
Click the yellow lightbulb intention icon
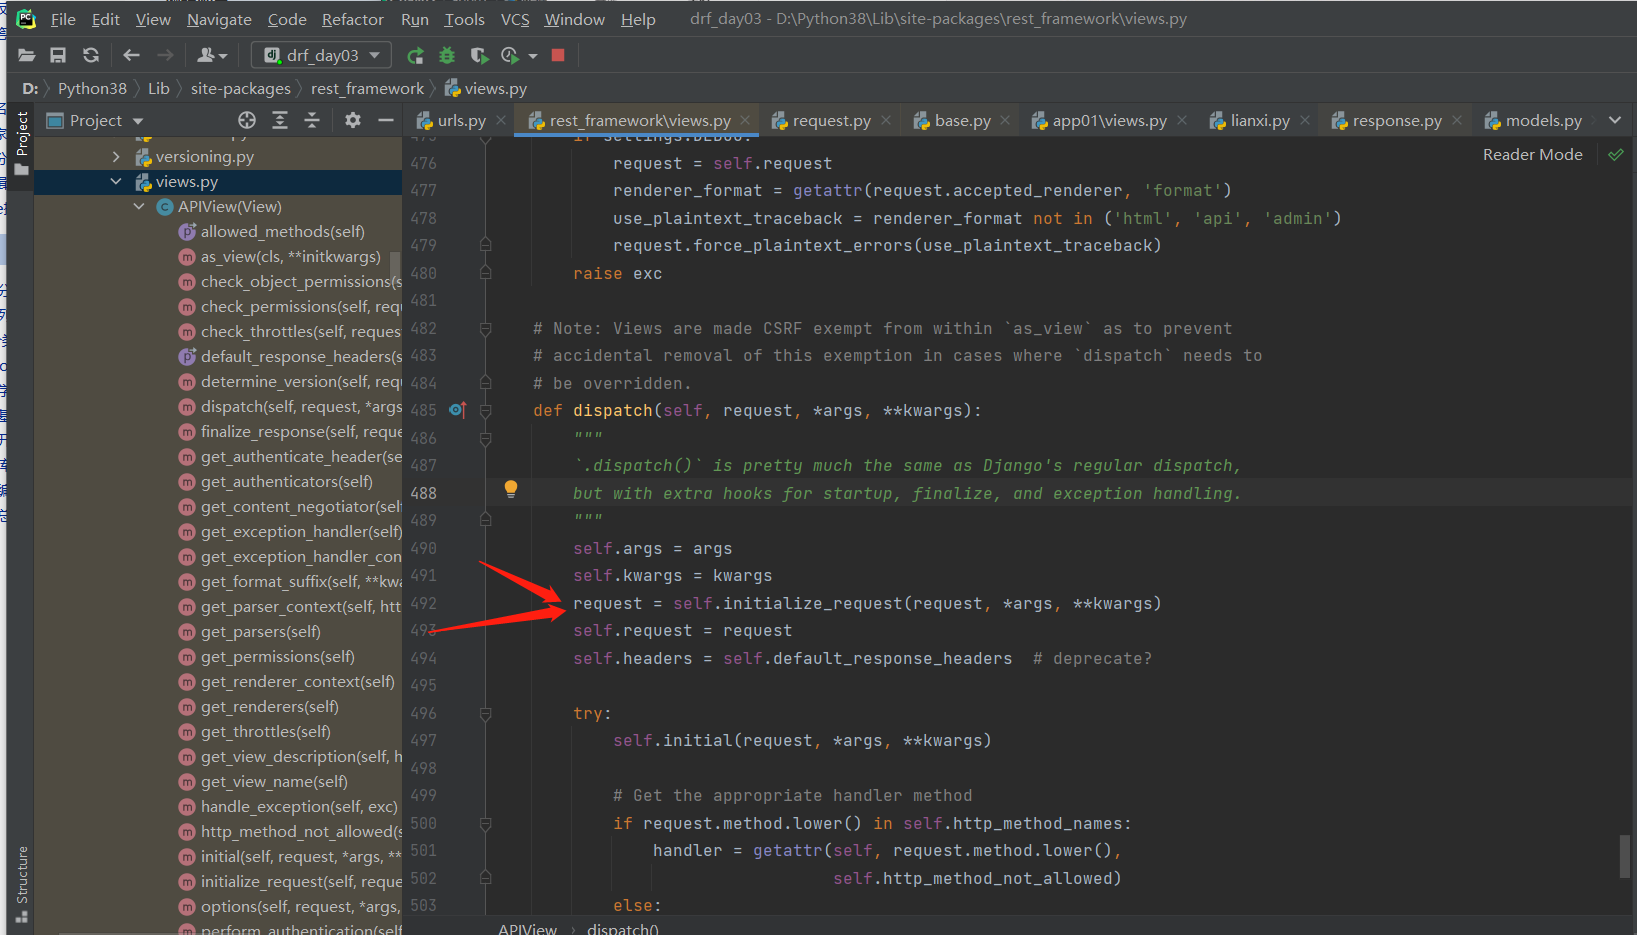coord(511,489)
